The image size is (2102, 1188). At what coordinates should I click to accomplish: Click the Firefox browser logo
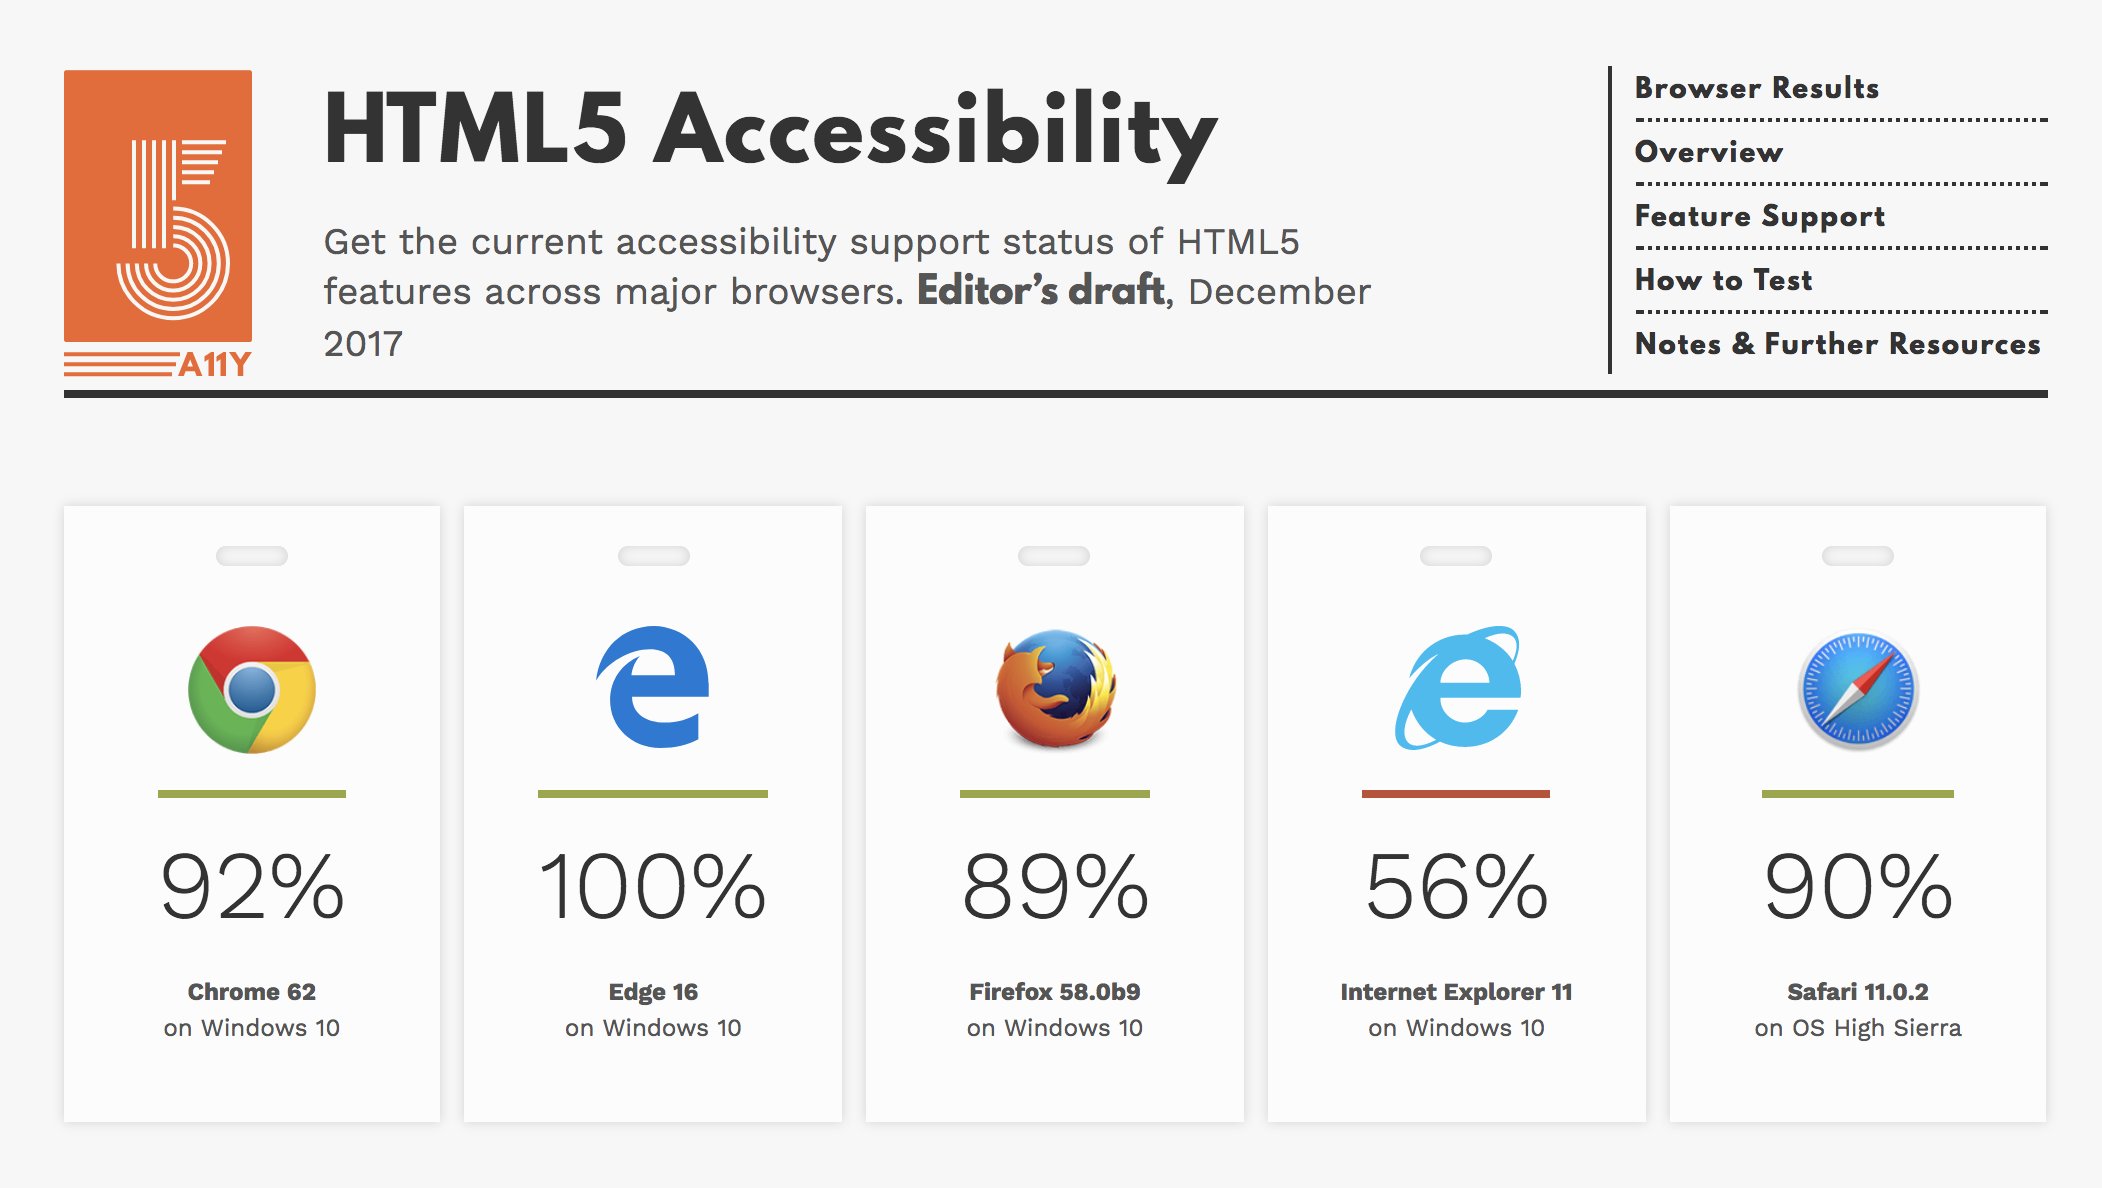1055,689
